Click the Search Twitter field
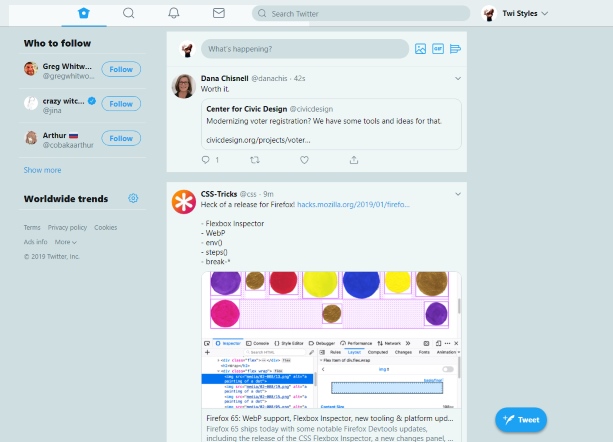The width and height of the screenshot is (613, 442). (x=361, y=14)
